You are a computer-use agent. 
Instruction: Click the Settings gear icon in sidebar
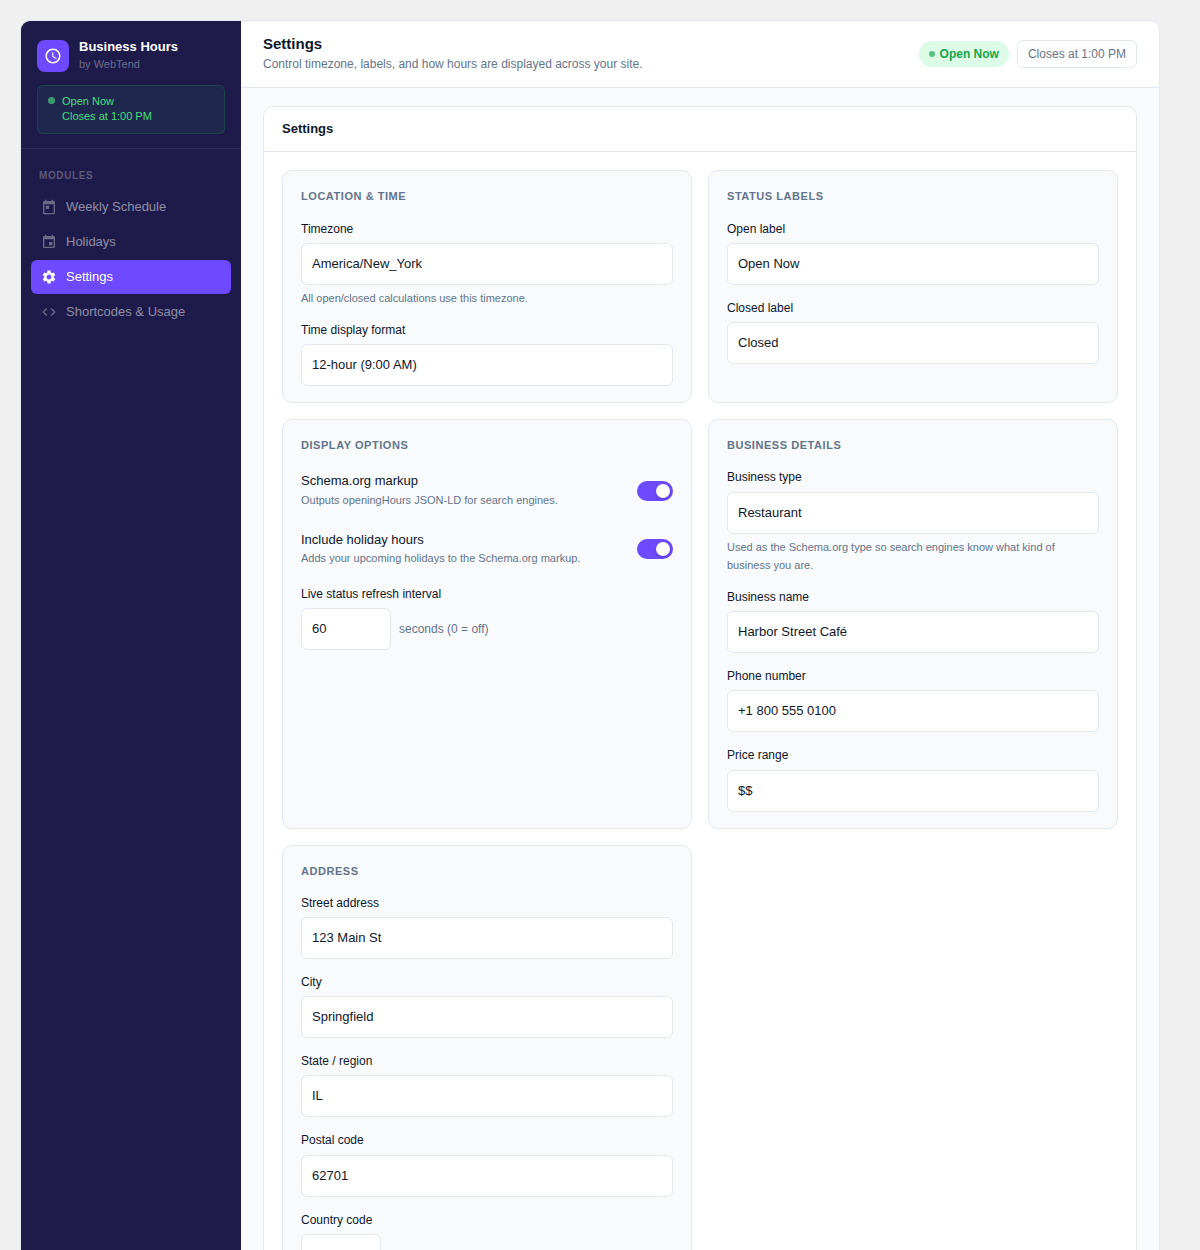49,277
